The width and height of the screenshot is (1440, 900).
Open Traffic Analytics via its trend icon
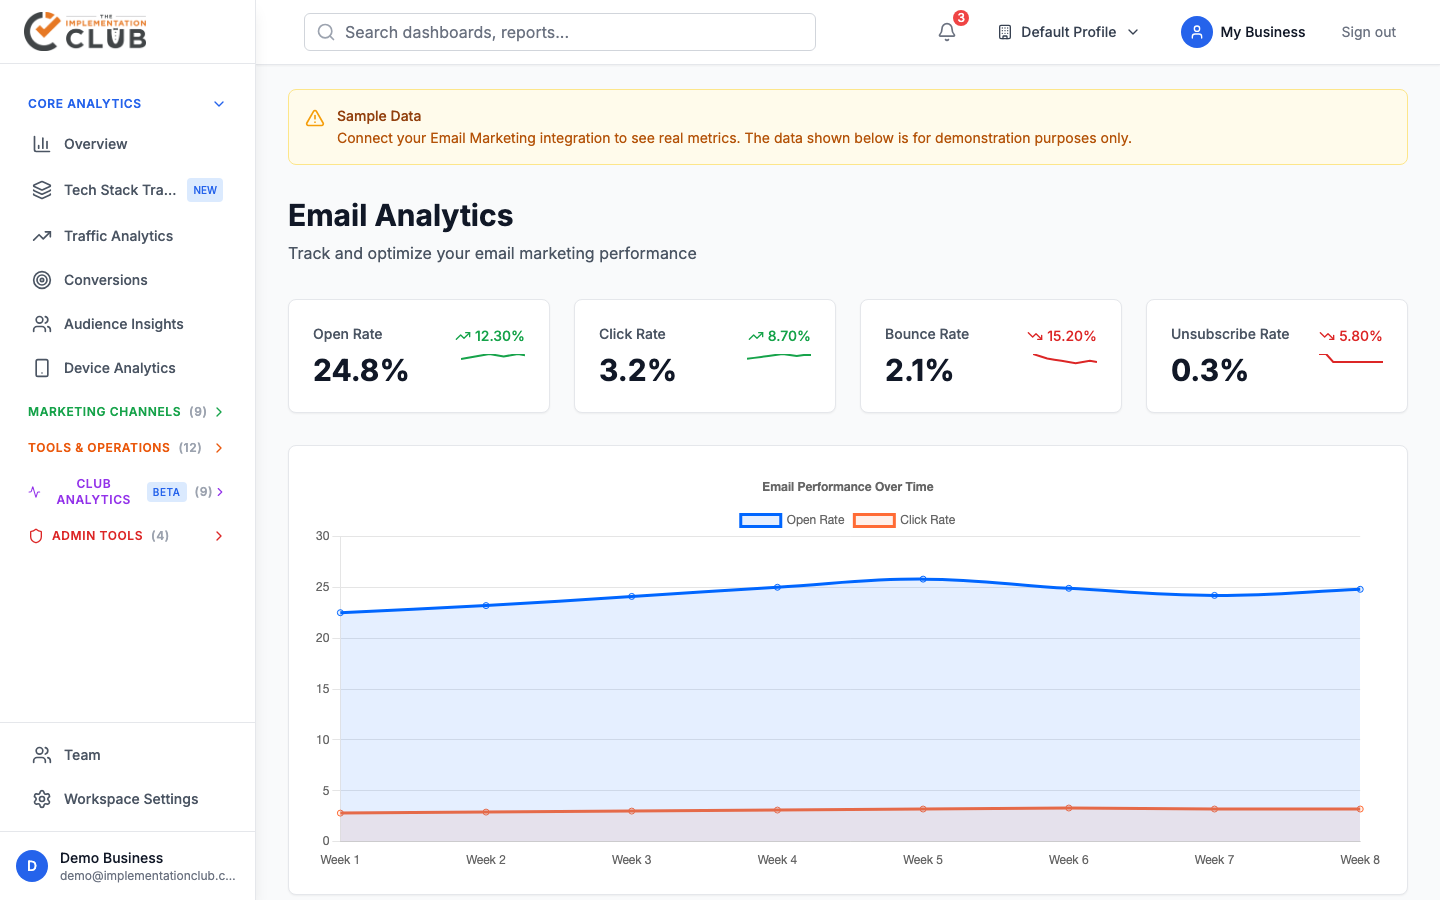coord(42,236)
